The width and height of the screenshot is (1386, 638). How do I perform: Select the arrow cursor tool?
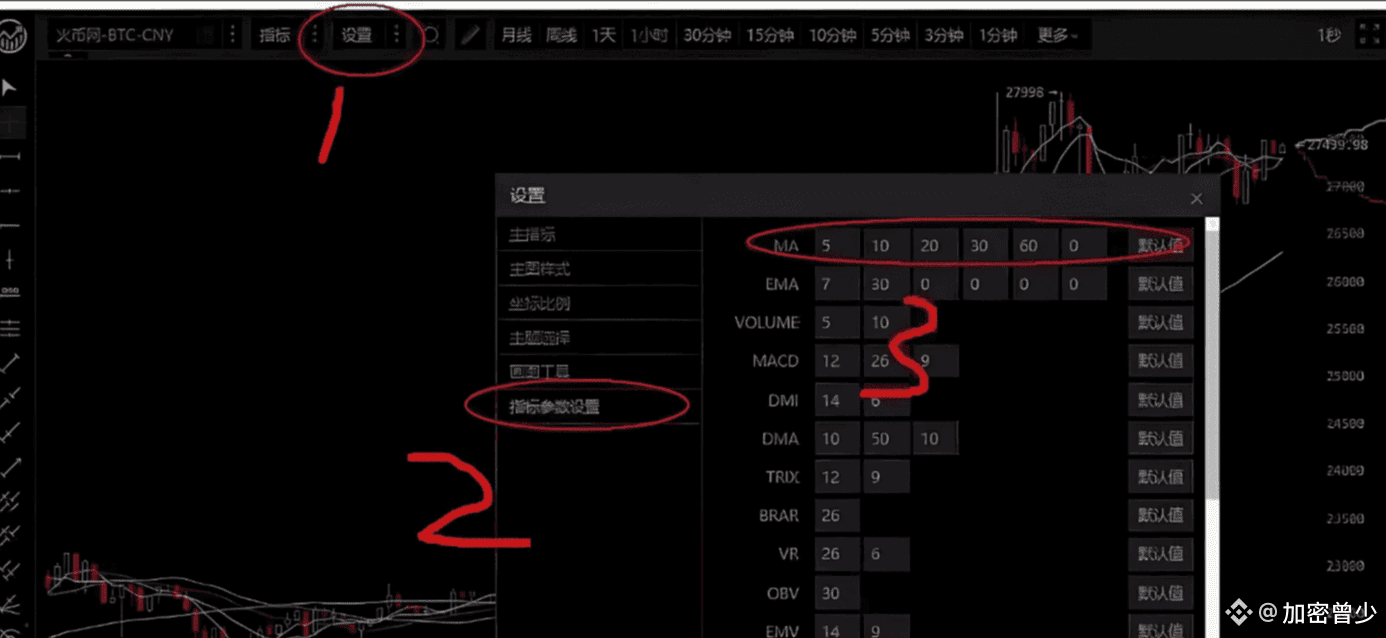pos(10,87)
